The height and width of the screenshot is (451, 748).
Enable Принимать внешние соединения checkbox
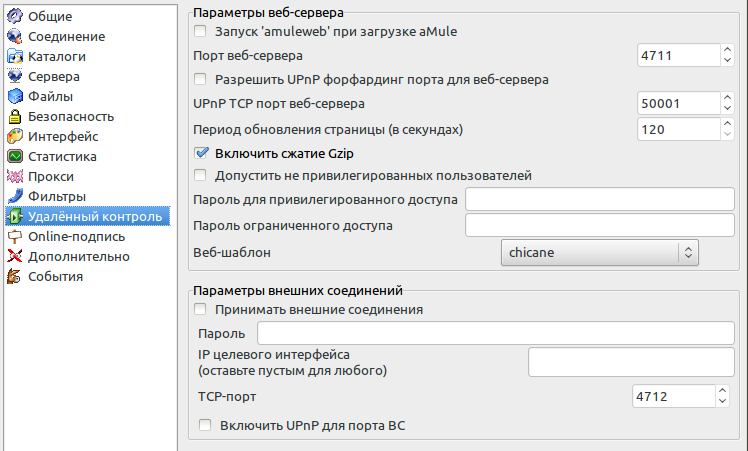tap(200, 309)
